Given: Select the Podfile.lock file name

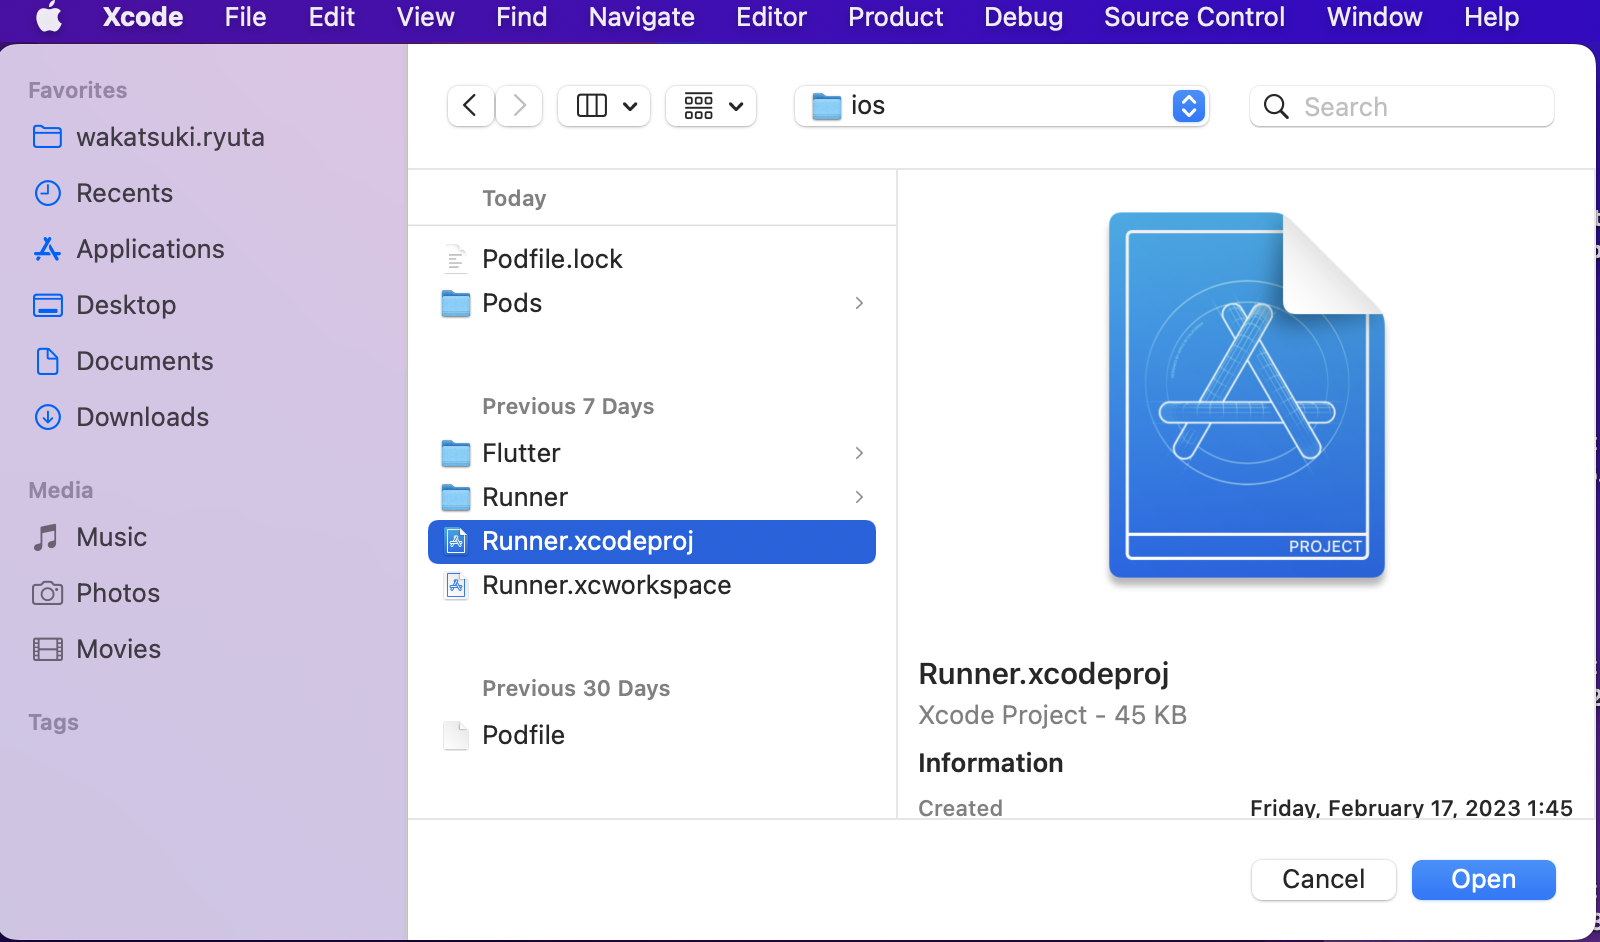Looking at the screenshot, I should point(552,259).
